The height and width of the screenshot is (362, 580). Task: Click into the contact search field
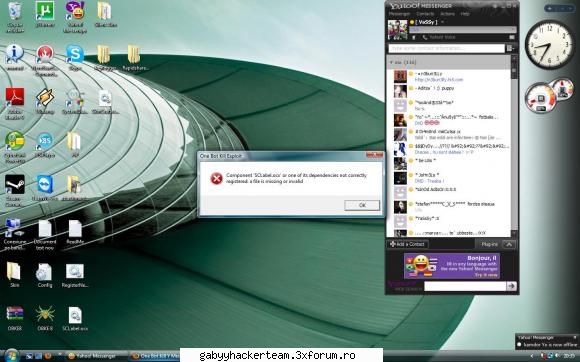click(x=446, y=48)
